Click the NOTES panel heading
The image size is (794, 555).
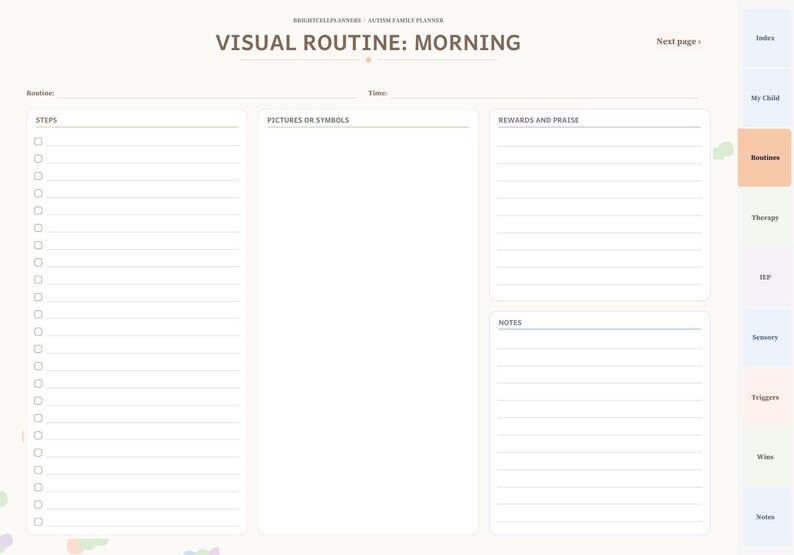[x=510, y=323]
